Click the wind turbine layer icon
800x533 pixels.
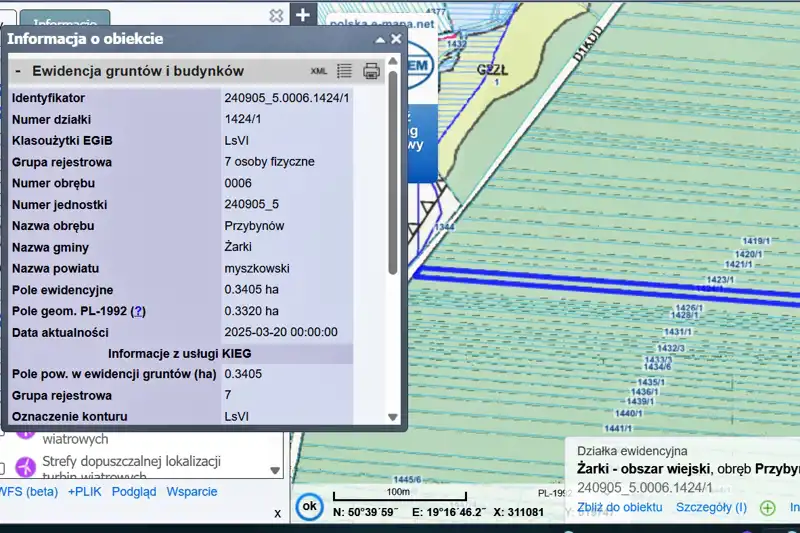point(25,466)
